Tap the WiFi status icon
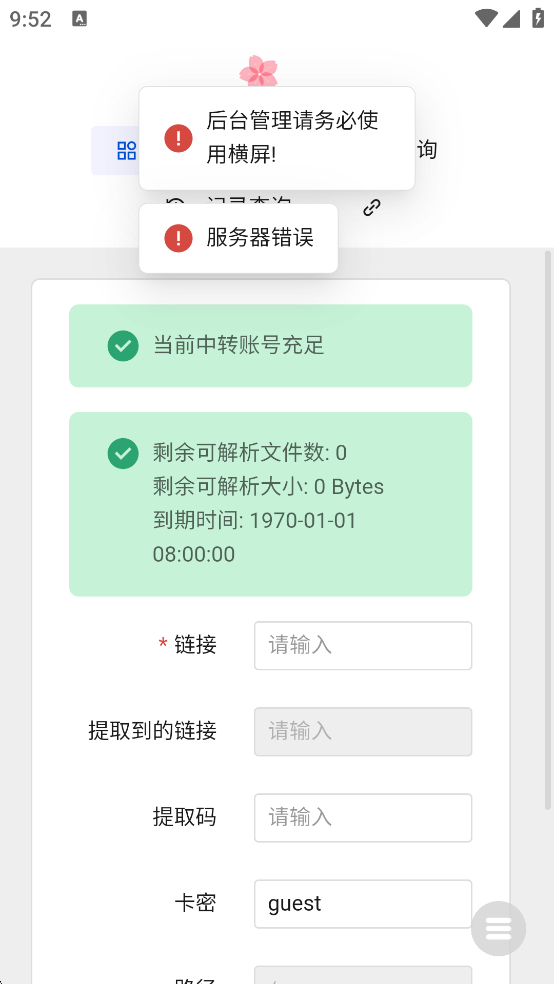Viewport: 554px width, 984px height. coord(486,18)
